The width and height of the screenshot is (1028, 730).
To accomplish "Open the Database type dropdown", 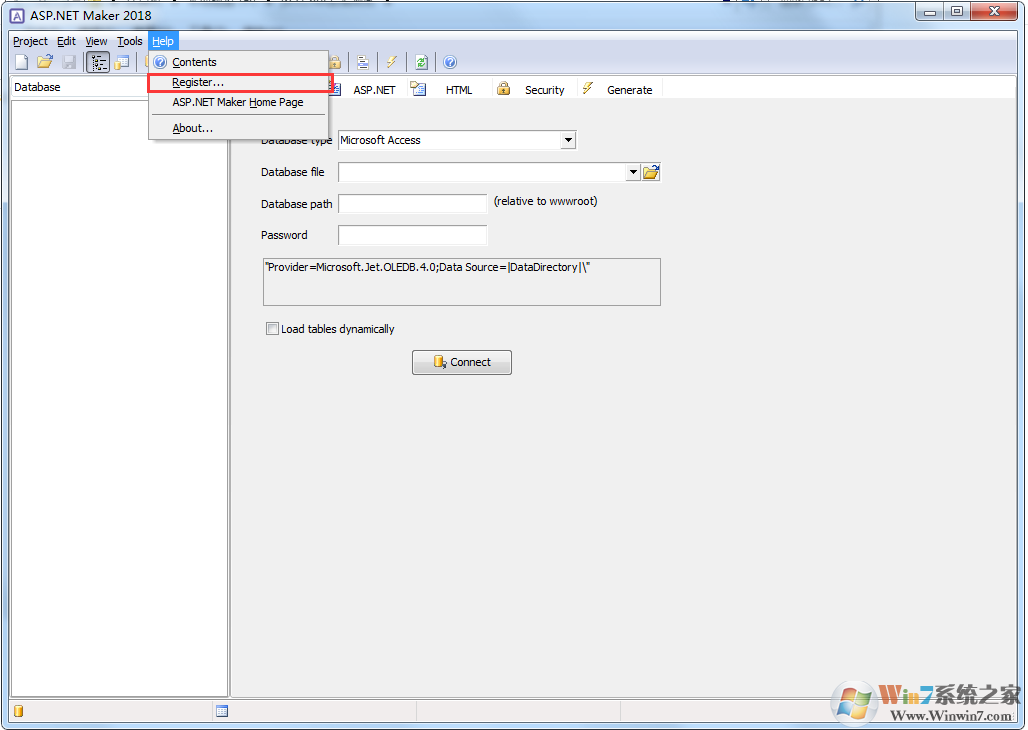I will click(x=570, y=140).
